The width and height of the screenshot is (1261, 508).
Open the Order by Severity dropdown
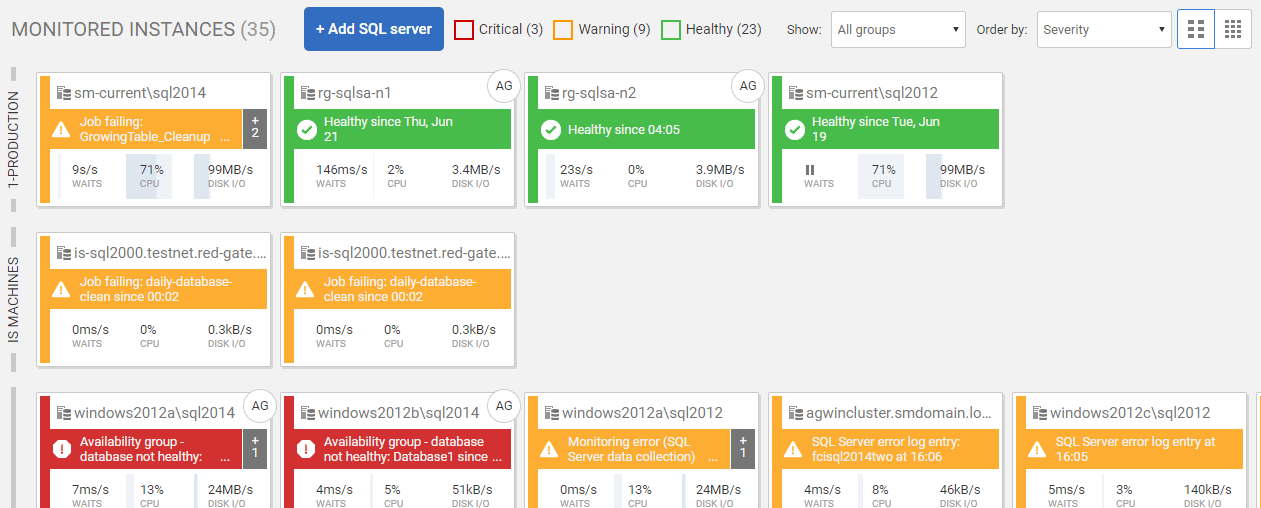1104,30
